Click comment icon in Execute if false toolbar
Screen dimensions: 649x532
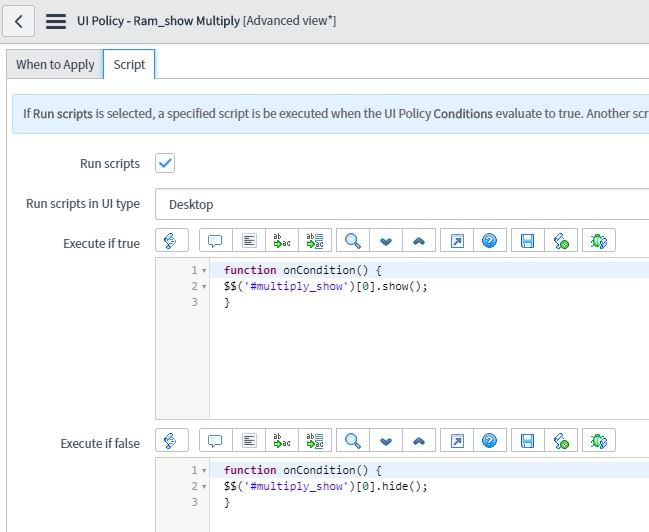[216, 441]
